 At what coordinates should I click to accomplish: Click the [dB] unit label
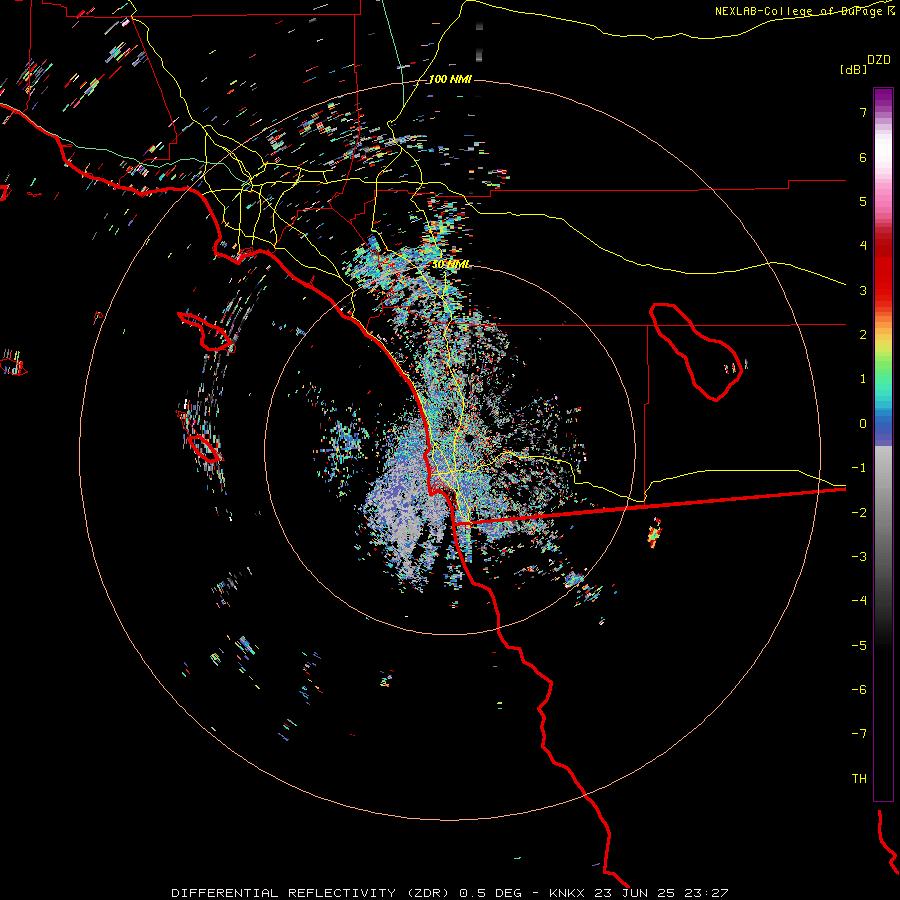click(853, 69)
